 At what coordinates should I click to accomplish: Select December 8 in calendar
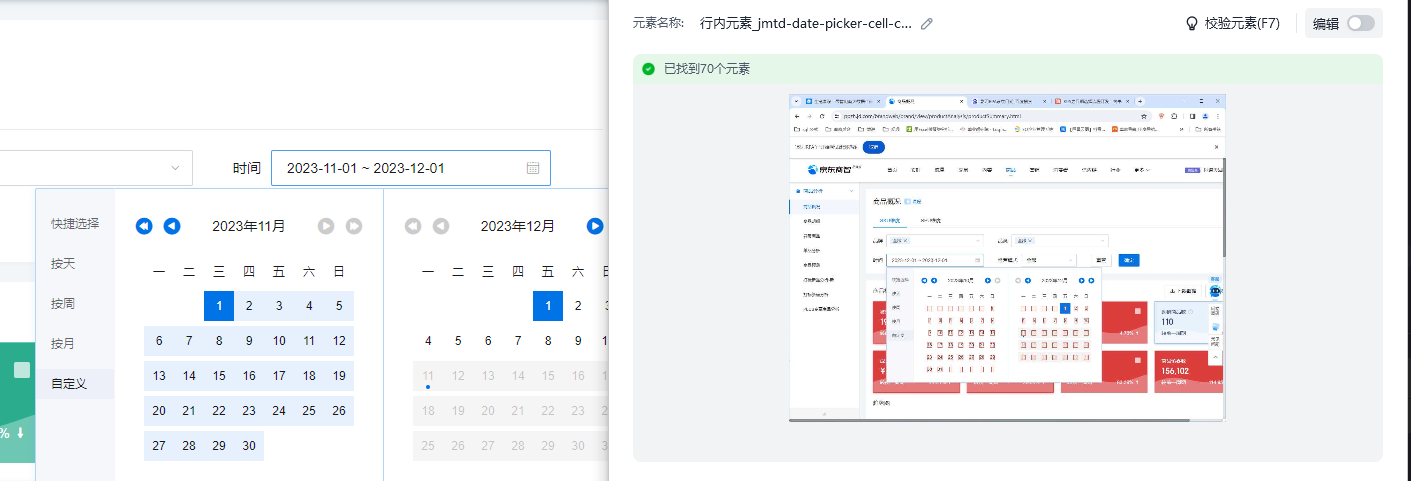pyautogui.click(x=548, y=341)
